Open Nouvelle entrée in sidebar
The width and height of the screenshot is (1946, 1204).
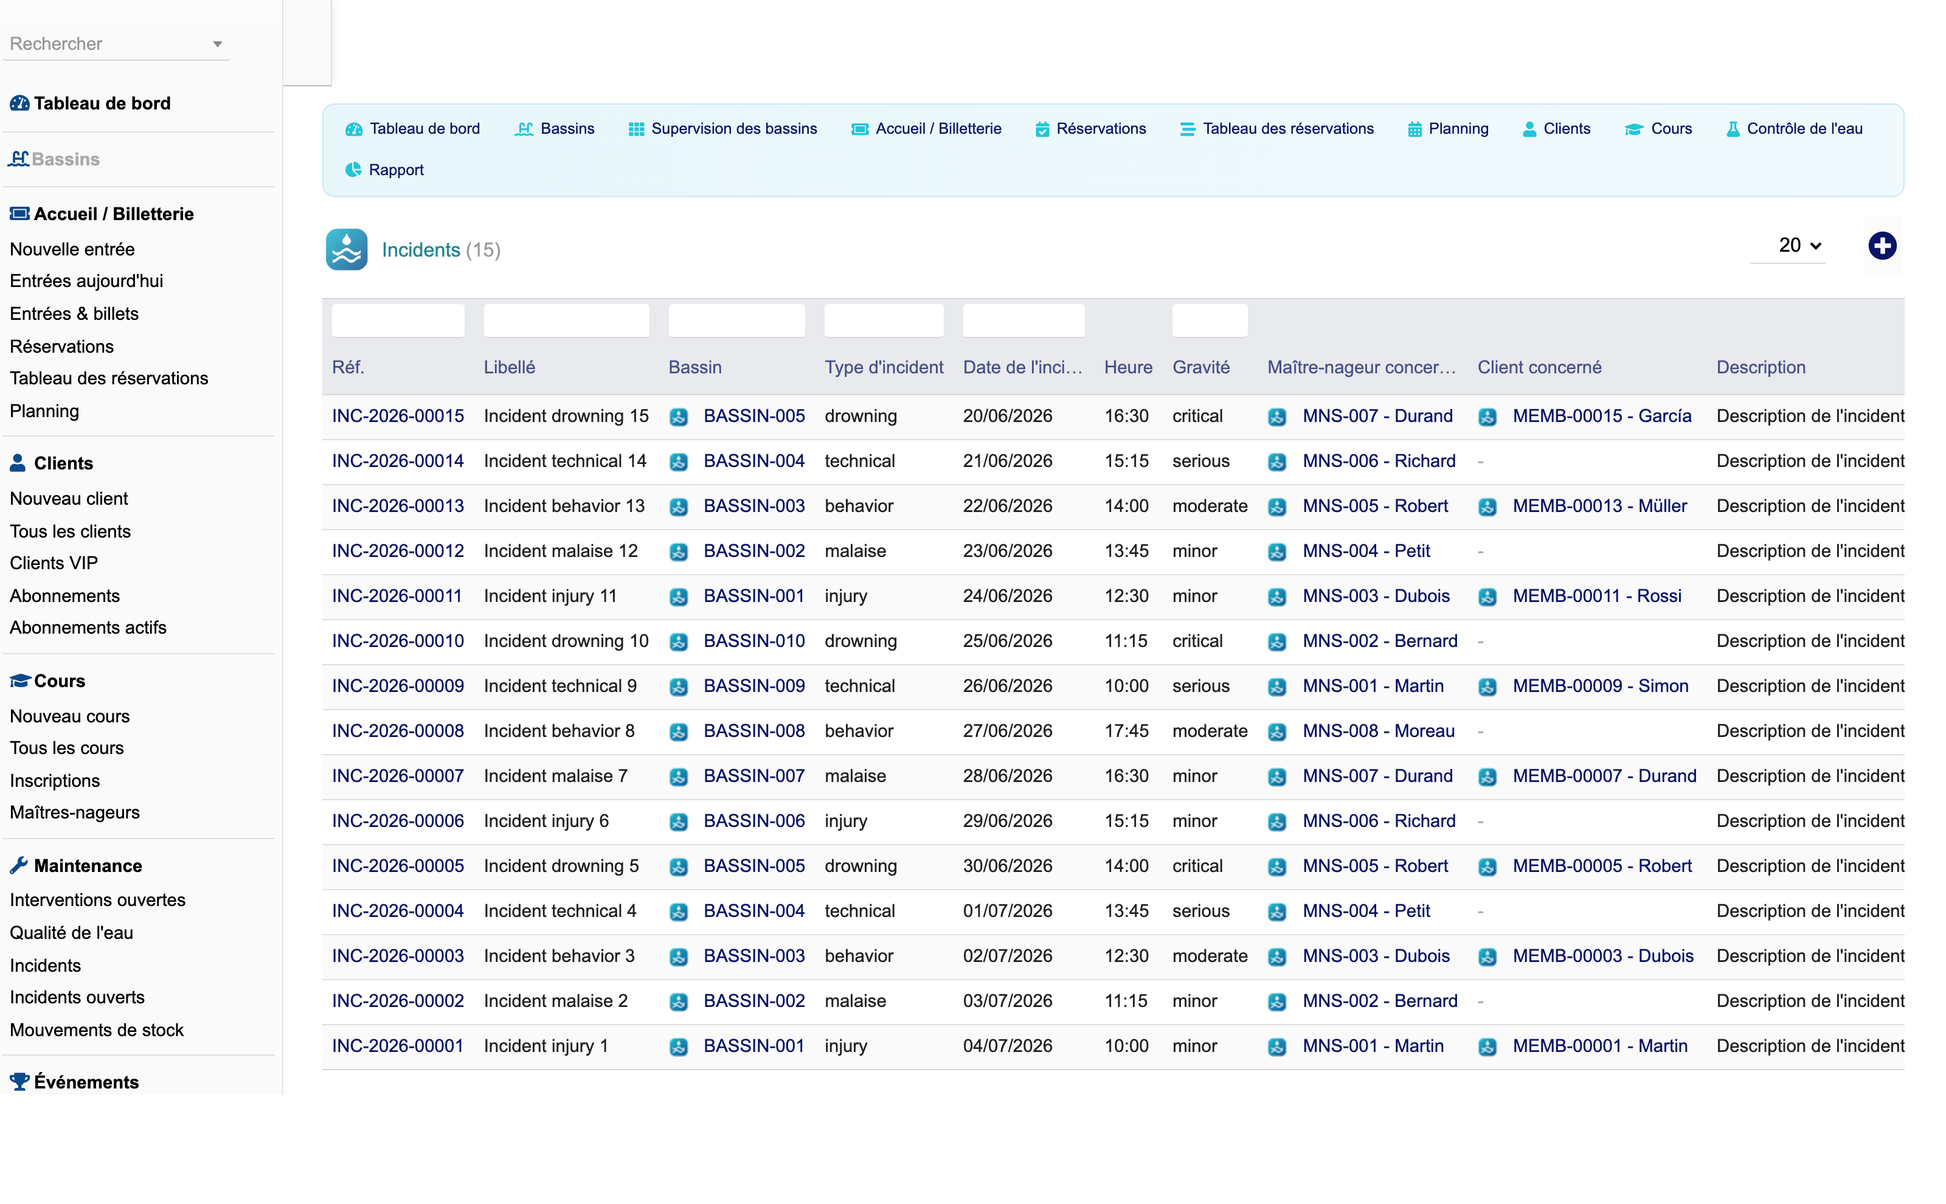[x=72, y=249]
